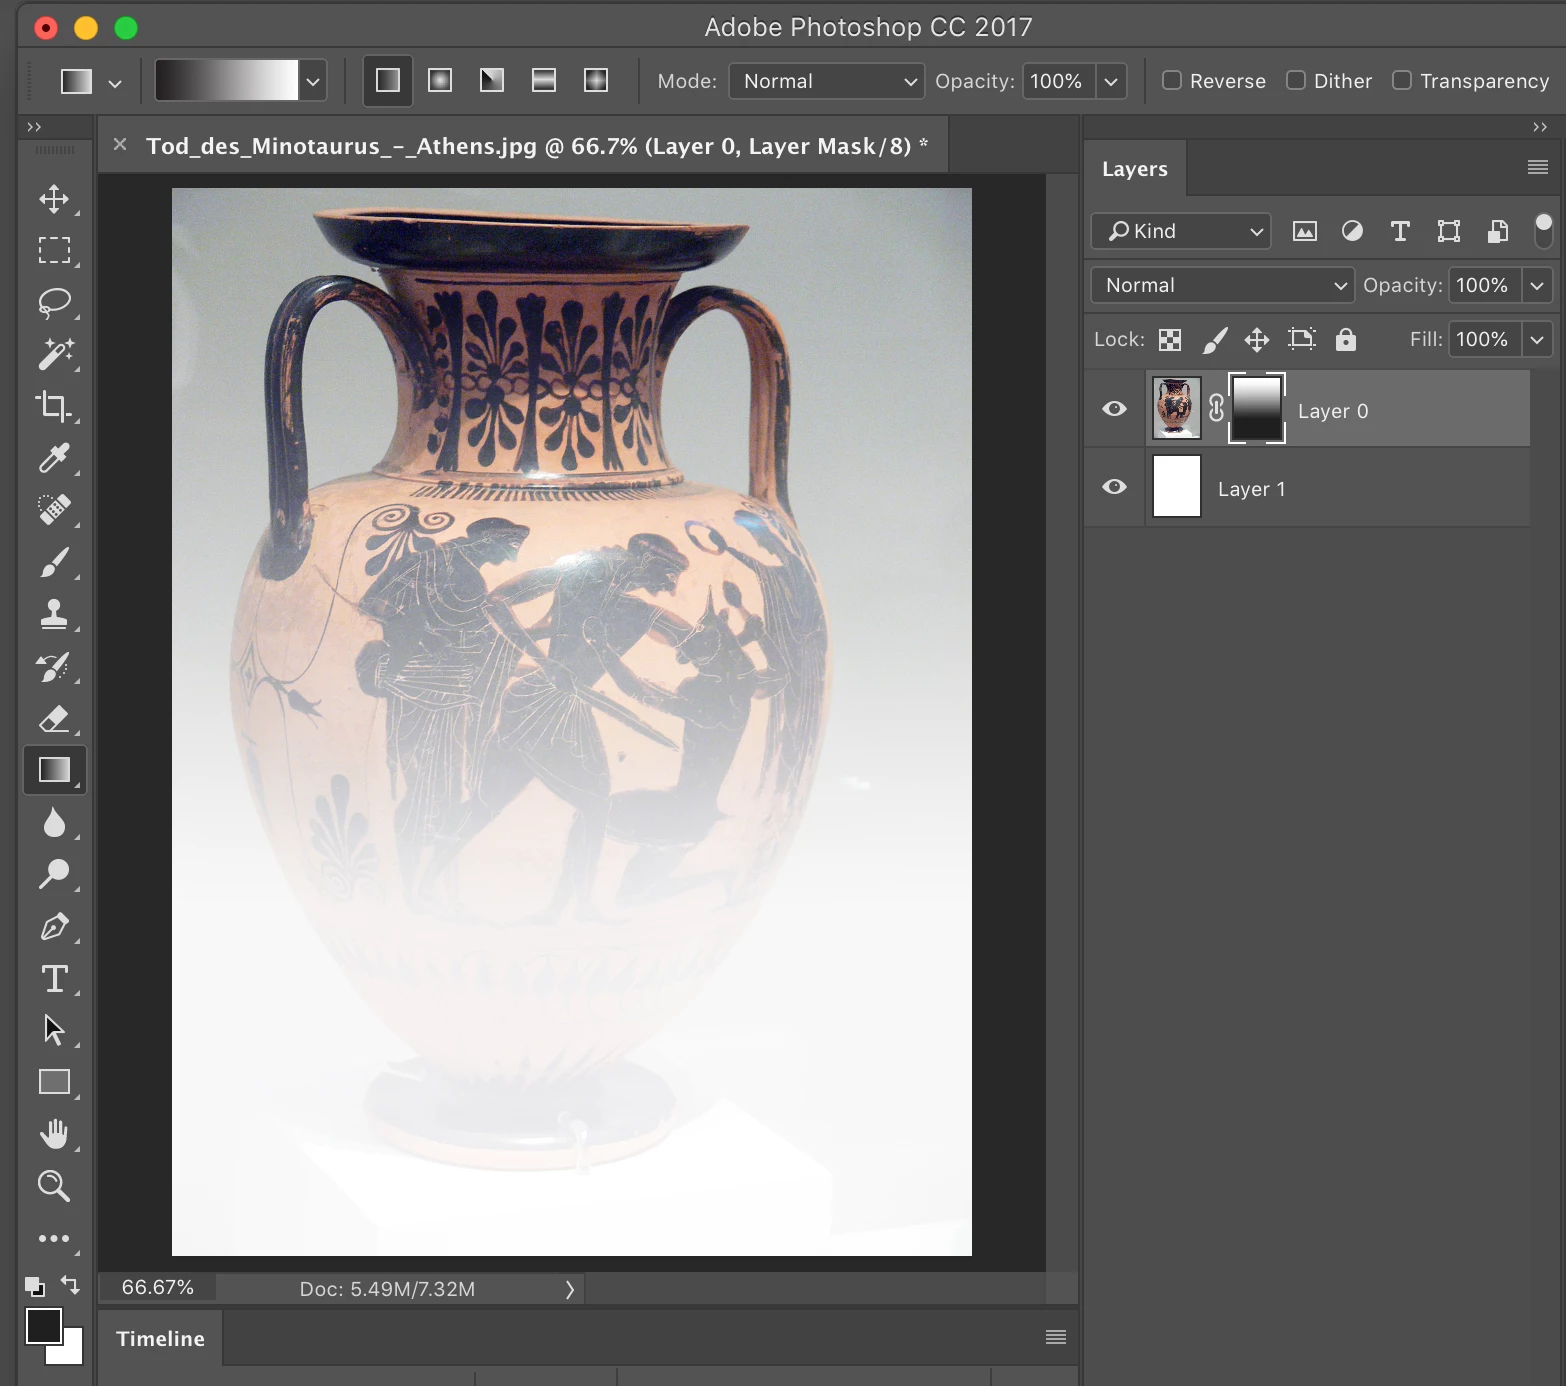Toggle lock transparent pixels

(x=1170, y=340)
